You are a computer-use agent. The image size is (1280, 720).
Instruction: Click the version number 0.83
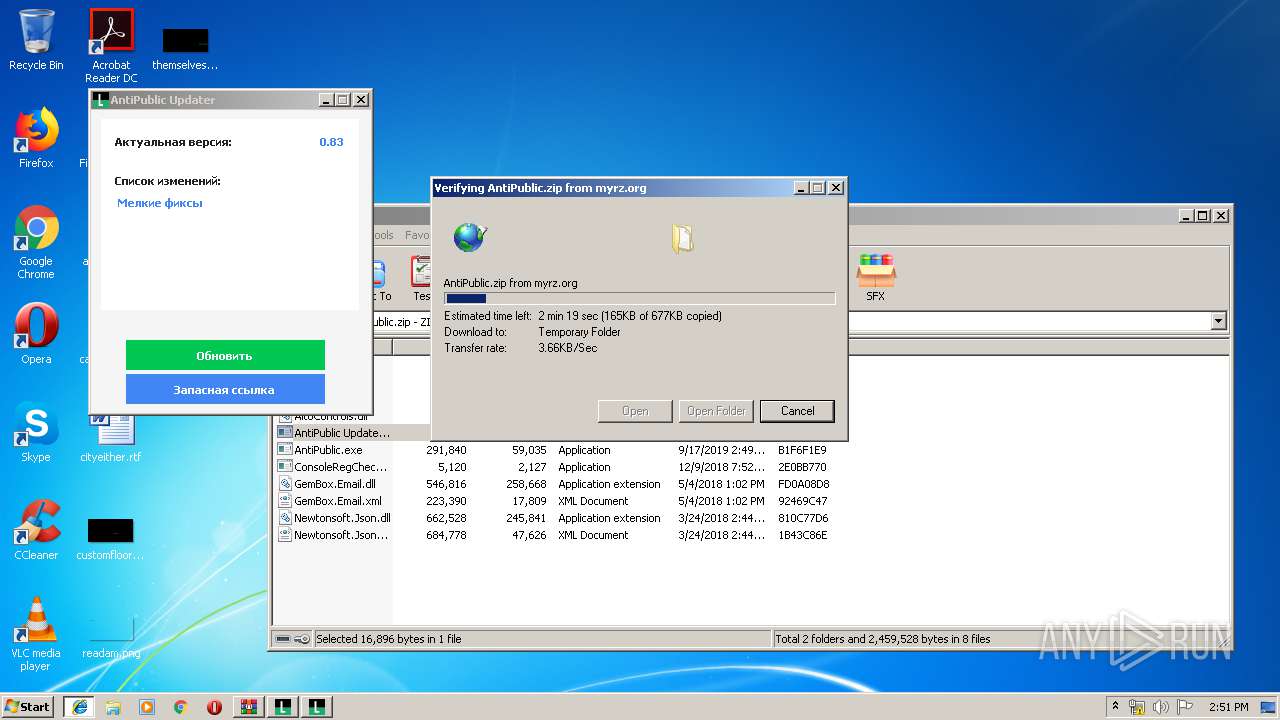coord(331,142)
